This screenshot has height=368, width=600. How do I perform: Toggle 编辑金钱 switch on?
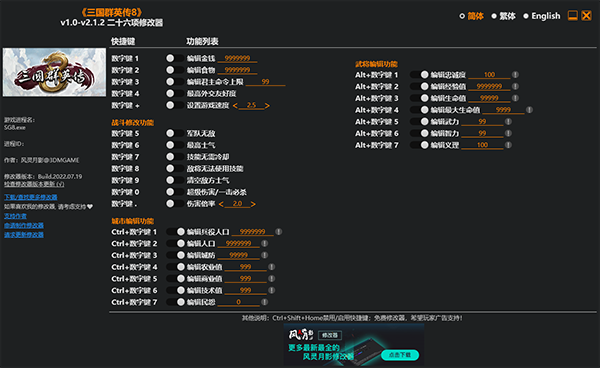[174, 58]
